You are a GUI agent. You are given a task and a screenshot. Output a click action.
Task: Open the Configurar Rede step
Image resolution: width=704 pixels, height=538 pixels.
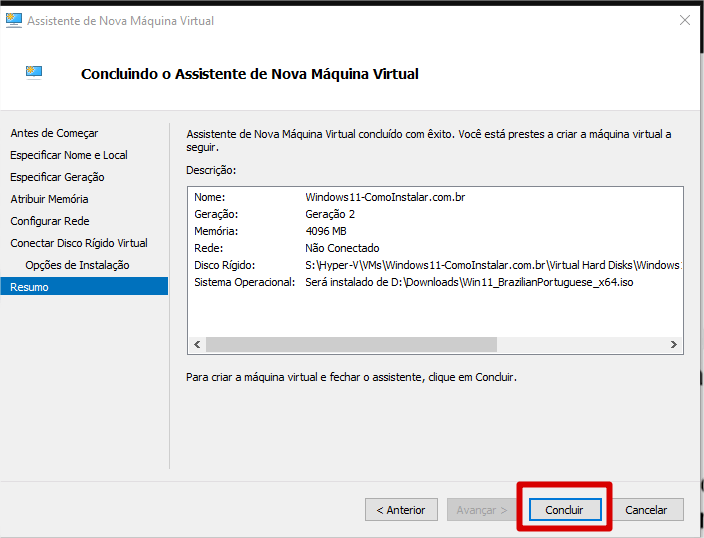pyautogui.click(x=50, y=221)
